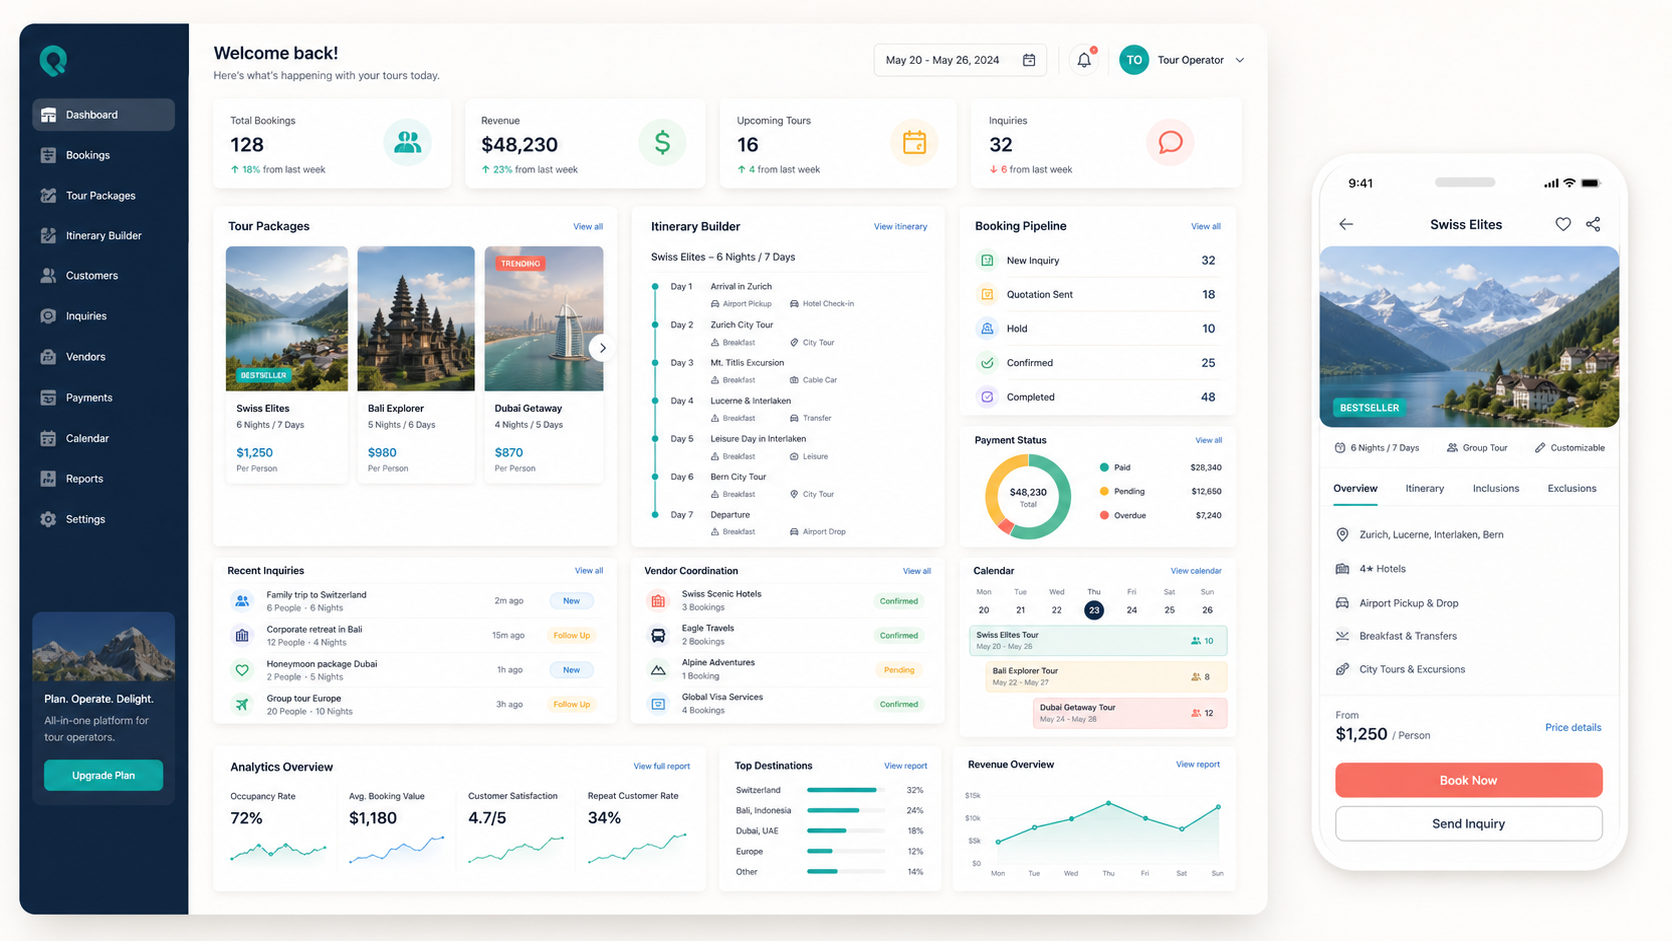Click Pending badge for Alpine Adventures
Viewport: 1672px width, 941px height.
coord(898,670)
